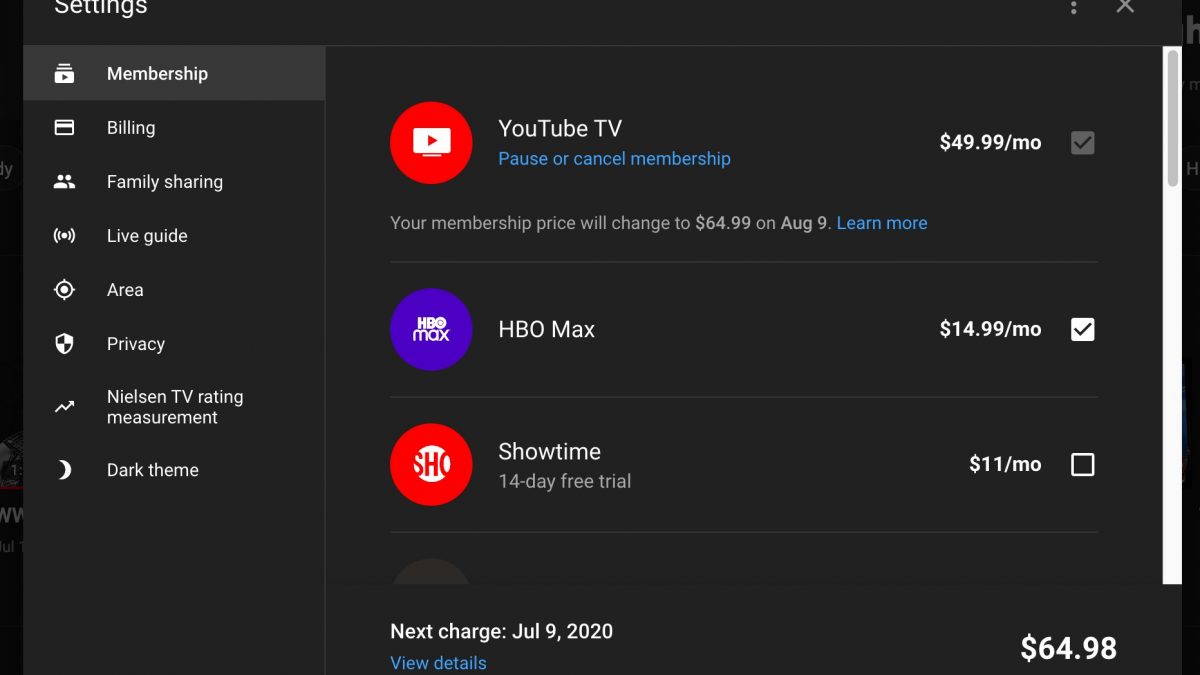Click the red YouTube TV logo
1200x675 pixels.
[x=431, y=143]
